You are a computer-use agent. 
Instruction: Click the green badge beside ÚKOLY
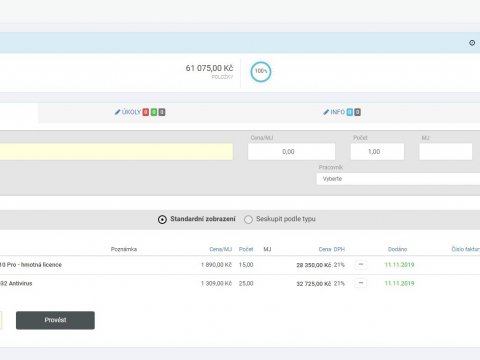[154, 112]
